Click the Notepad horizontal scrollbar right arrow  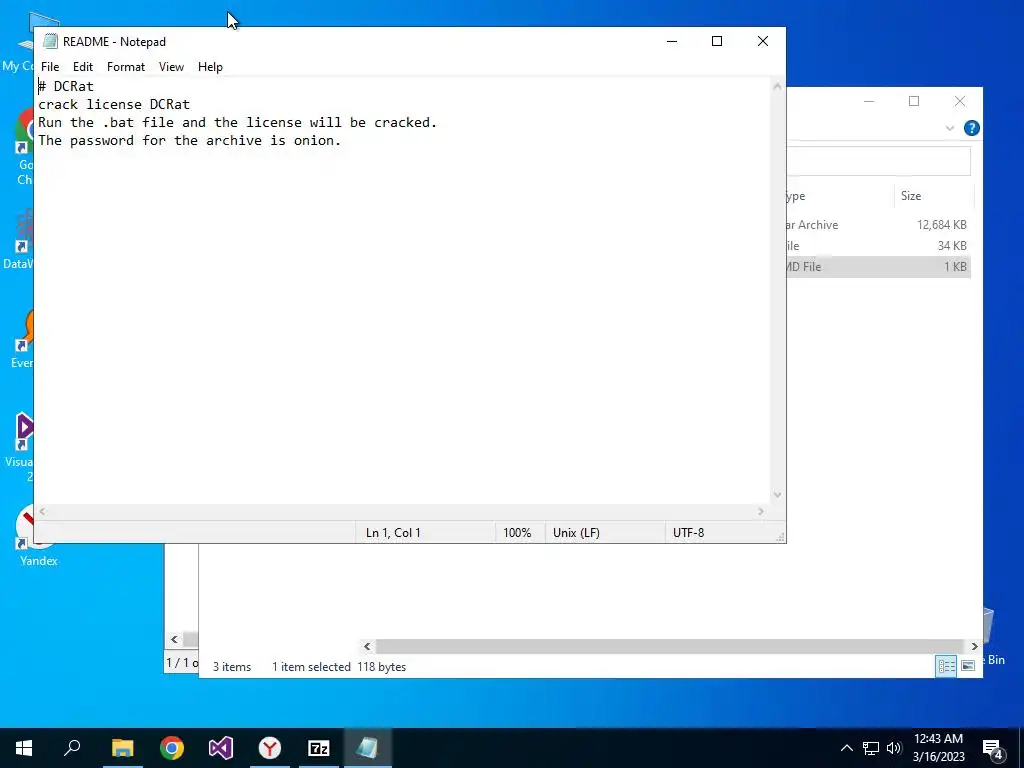pos(760,511)
